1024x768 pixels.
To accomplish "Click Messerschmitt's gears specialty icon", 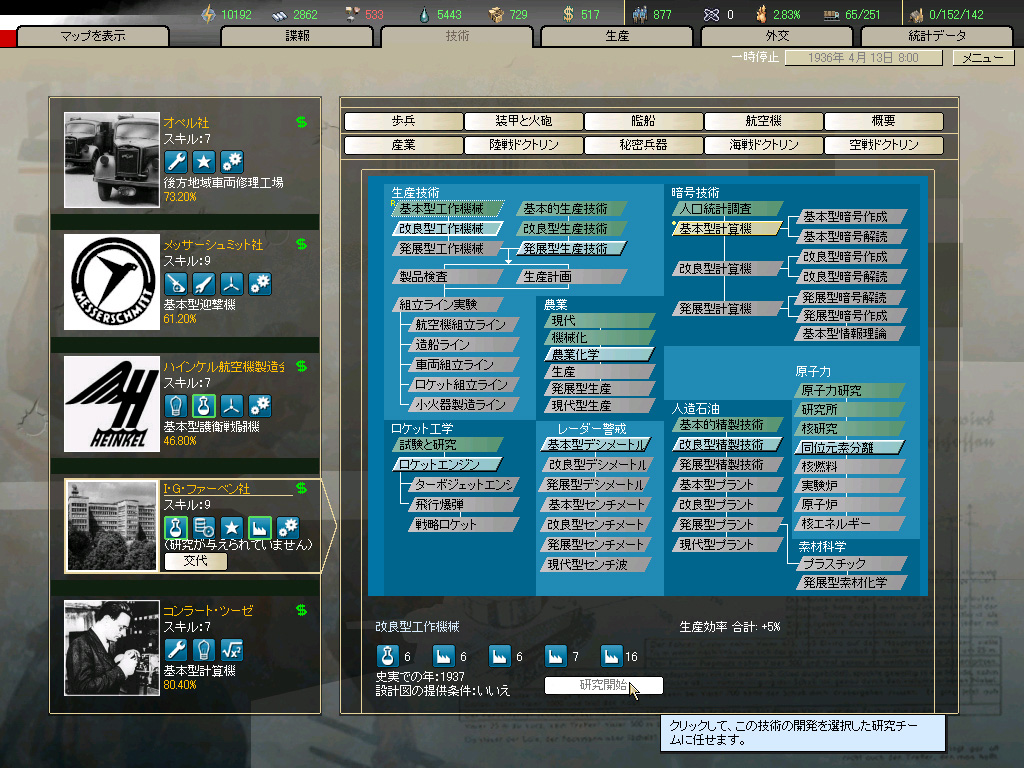I will click(260, 283).
